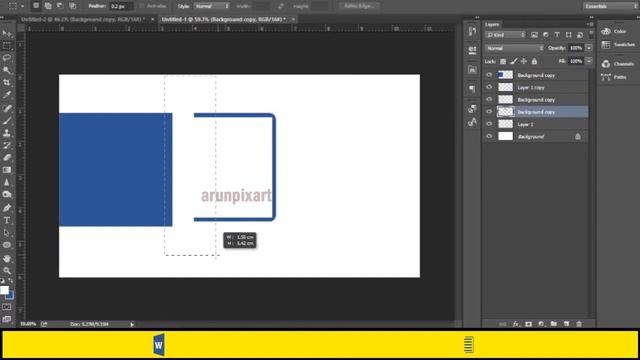Open the Swatches panel
This screenshot has width=640, height=360.
pos(618,44)
